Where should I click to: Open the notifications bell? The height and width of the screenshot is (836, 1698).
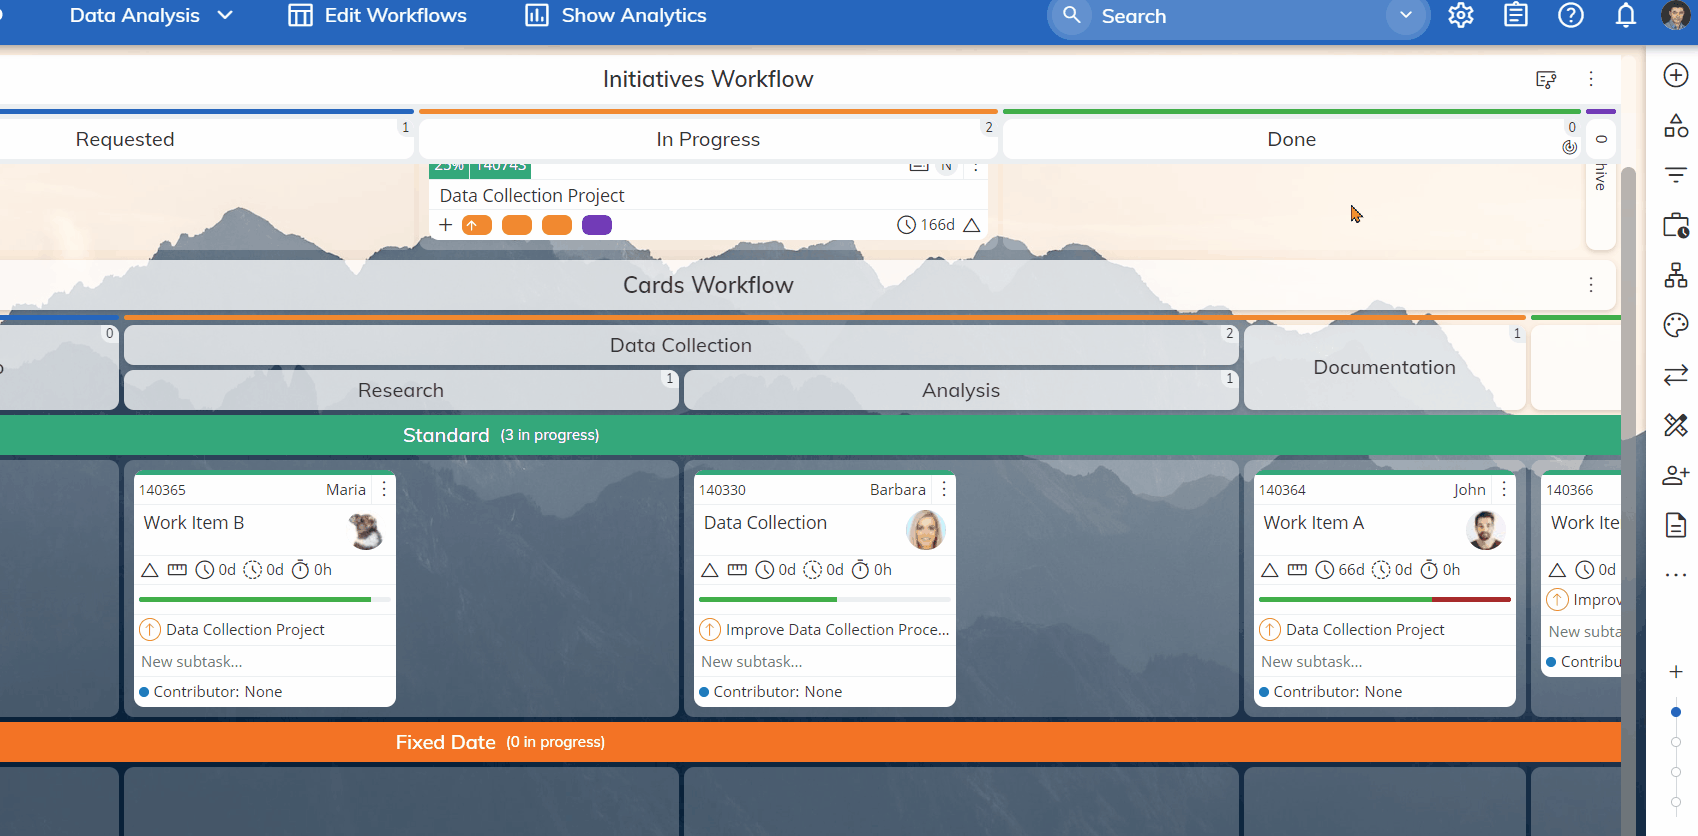[1626, 15]
